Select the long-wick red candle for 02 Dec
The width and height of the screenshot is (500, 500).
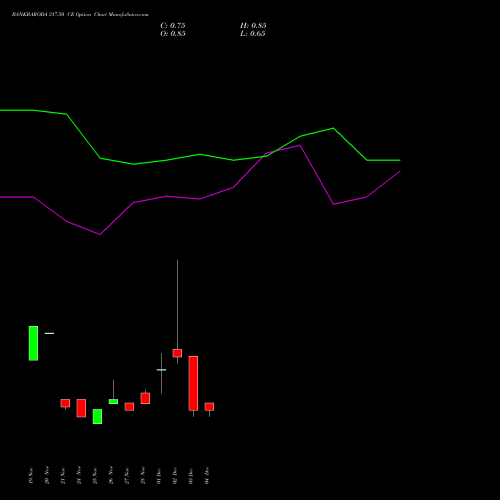[177, 353]
